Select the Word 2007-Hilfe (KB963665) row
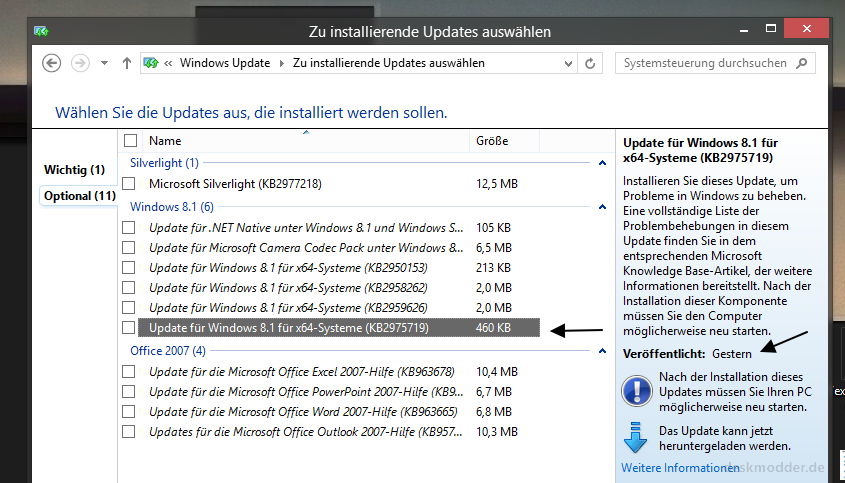The height and width of the screenshot is (483, 845). tap(339, 411)
